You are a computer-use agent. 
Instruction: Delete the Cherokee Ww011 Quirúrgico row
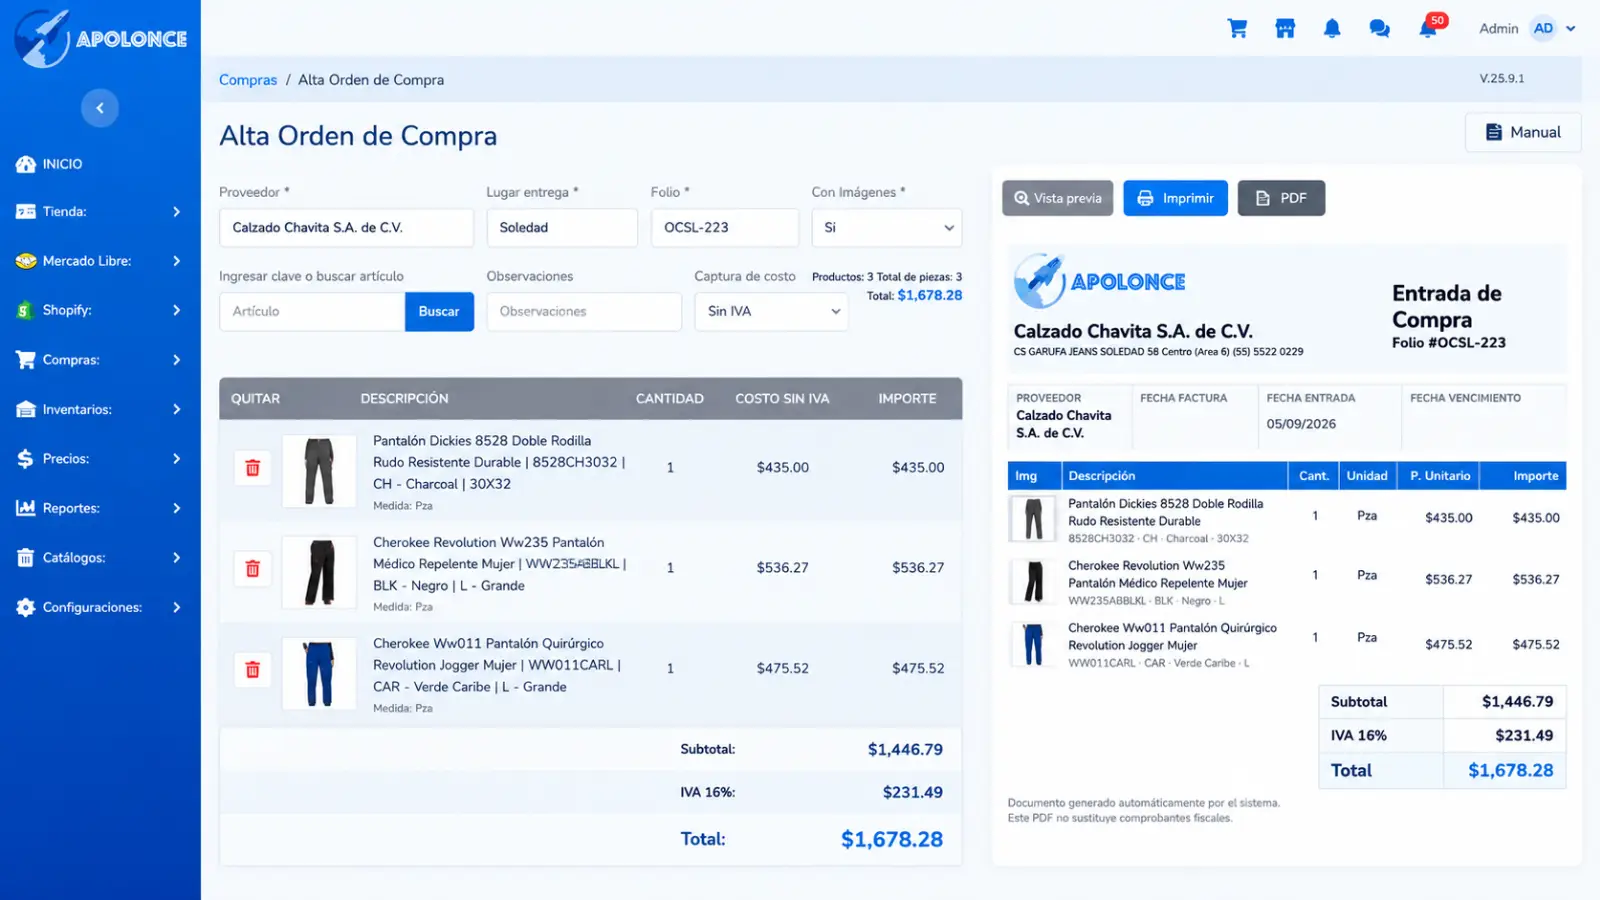pyautogui.click(x=253, y=670)
